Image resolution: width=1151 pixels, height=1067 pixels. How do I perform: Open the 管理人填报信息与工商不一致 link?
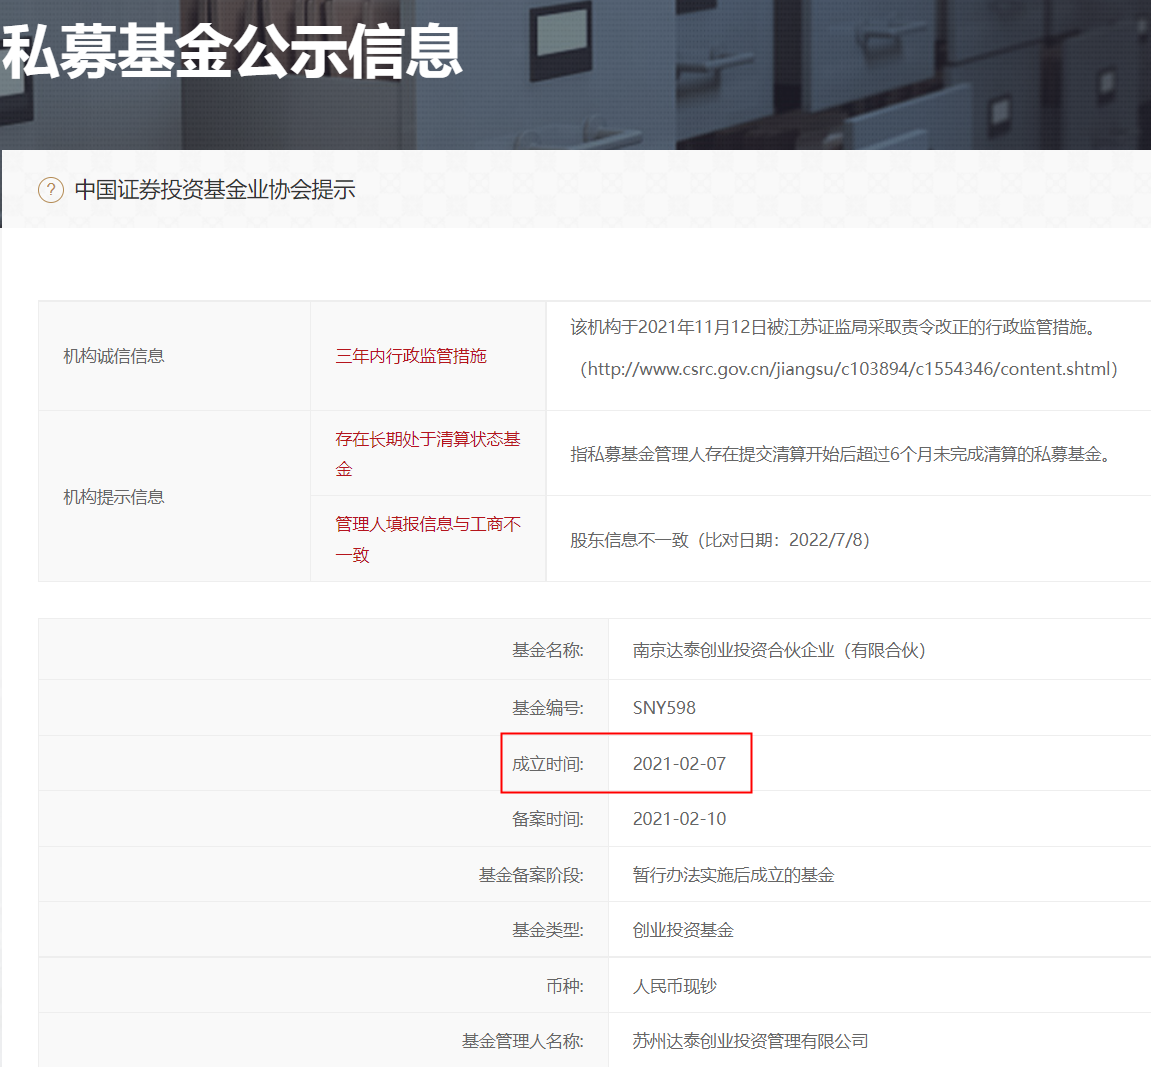tap(427, 538)
